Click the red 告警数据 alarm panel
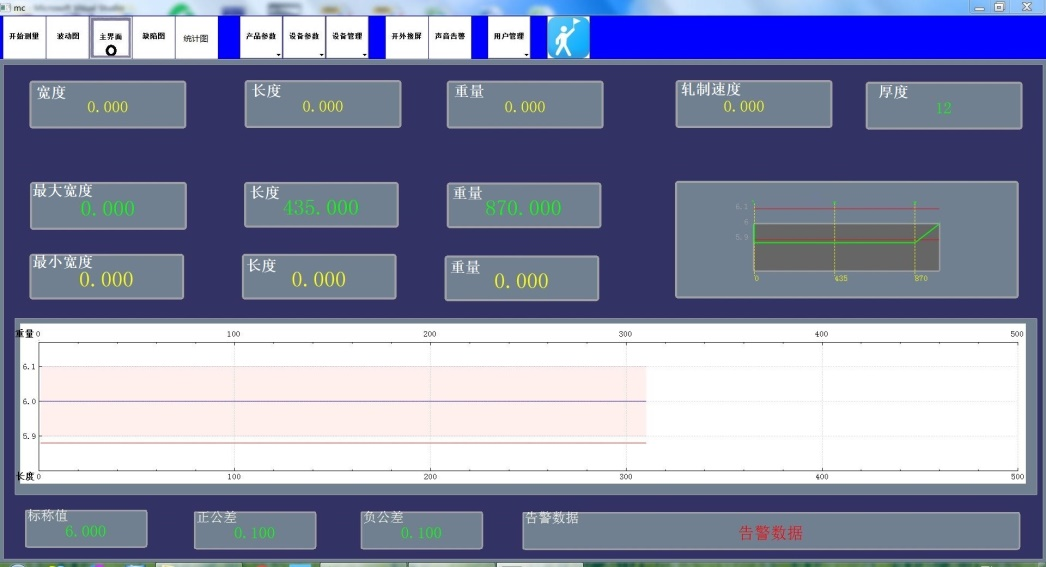Image resolution: width=1046 pixels, height=567 pixels. pos(770,531)
